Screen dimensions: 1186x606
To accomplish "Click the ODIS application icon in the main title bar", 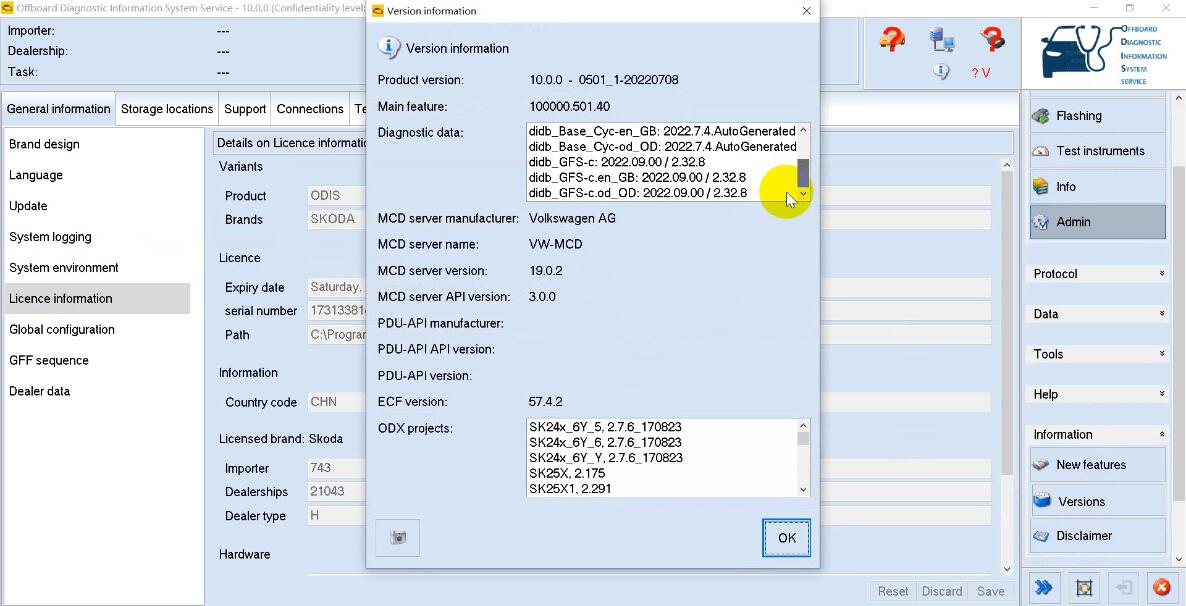I will point(8,9).
